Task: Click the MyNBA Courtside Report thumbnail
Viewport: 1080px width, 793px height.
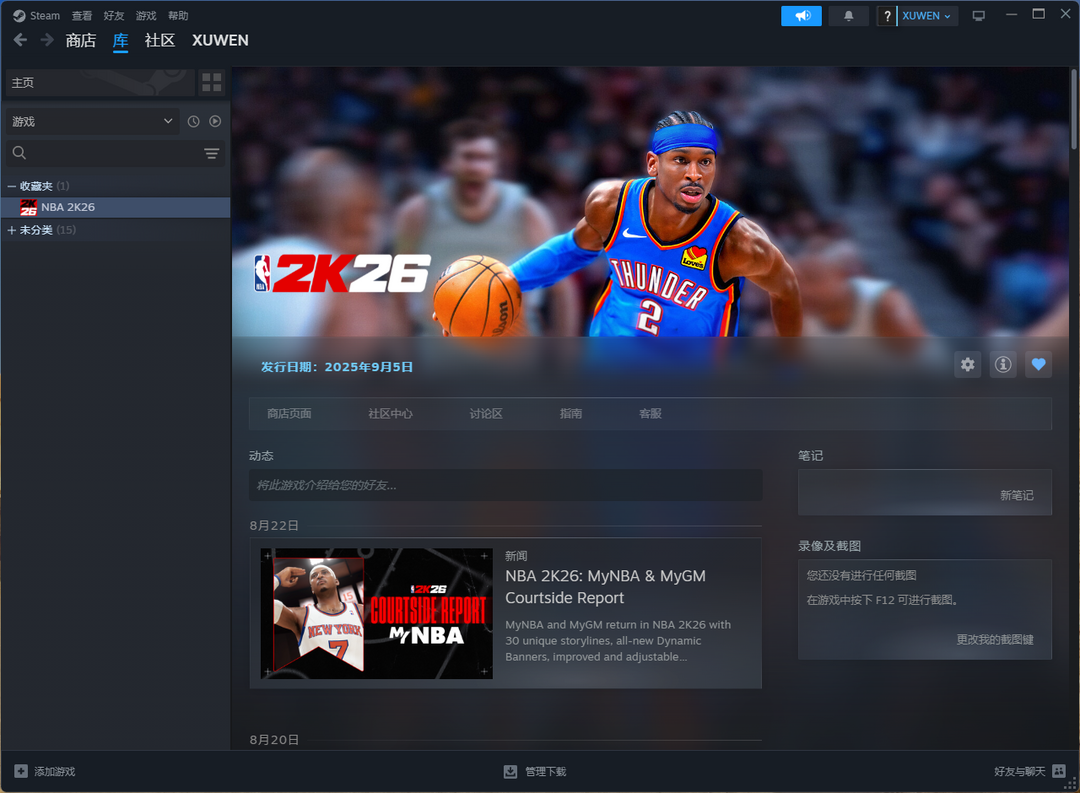Action: click(x=376, y=613)
